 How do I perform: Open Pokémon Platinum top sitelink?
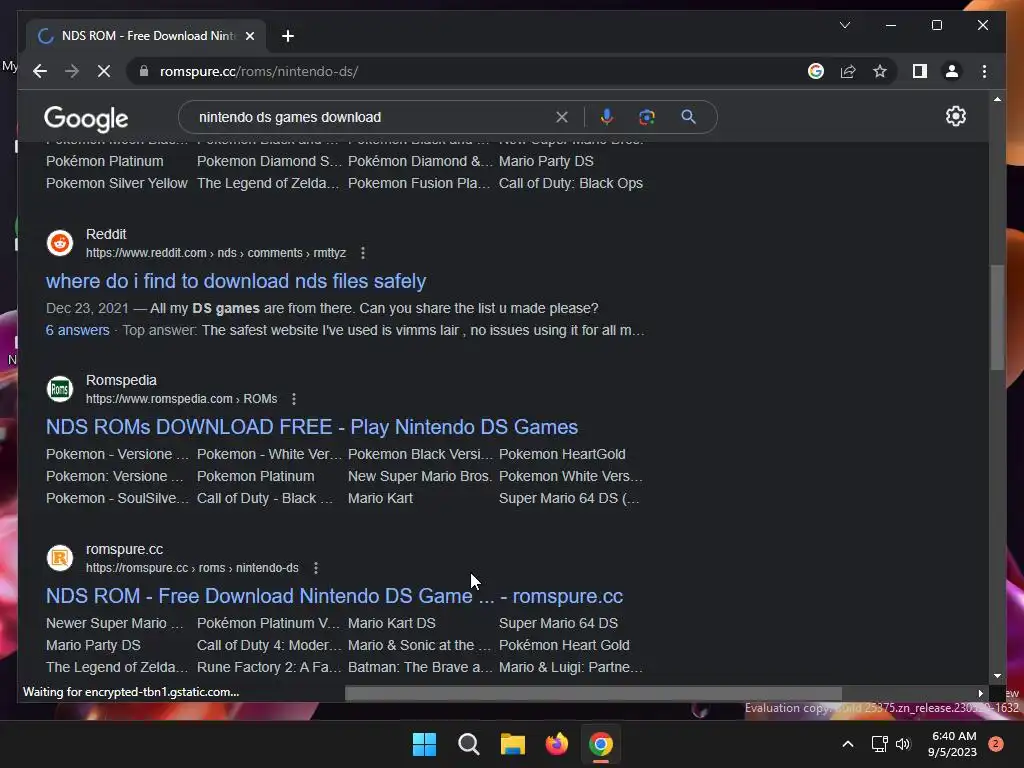point(104,161)
